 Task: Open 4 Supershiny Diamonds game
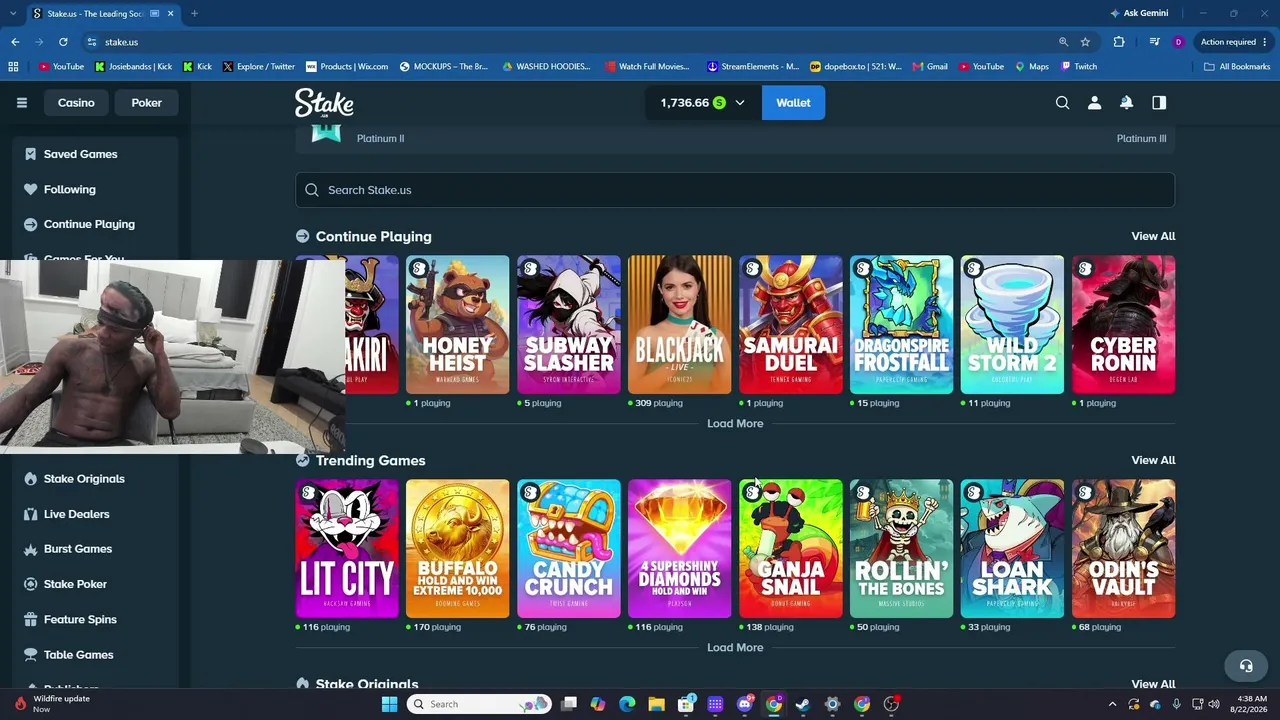point(679,548)
